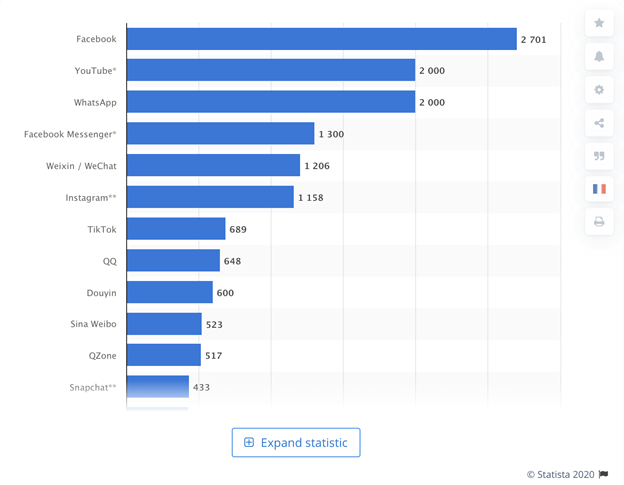
Task: Select the YouTube bar in the chart
Action: [x=271, y=70]
